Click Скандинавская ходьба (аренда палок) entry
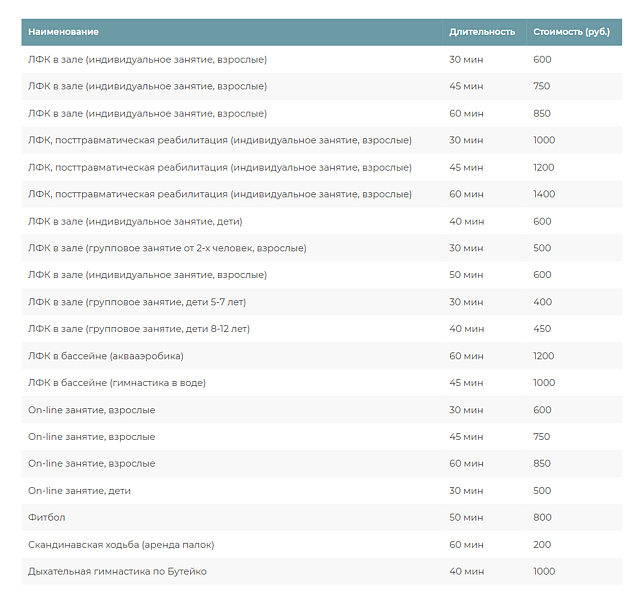The width and height of the screenshot is (642, 600). click(121, 545)
